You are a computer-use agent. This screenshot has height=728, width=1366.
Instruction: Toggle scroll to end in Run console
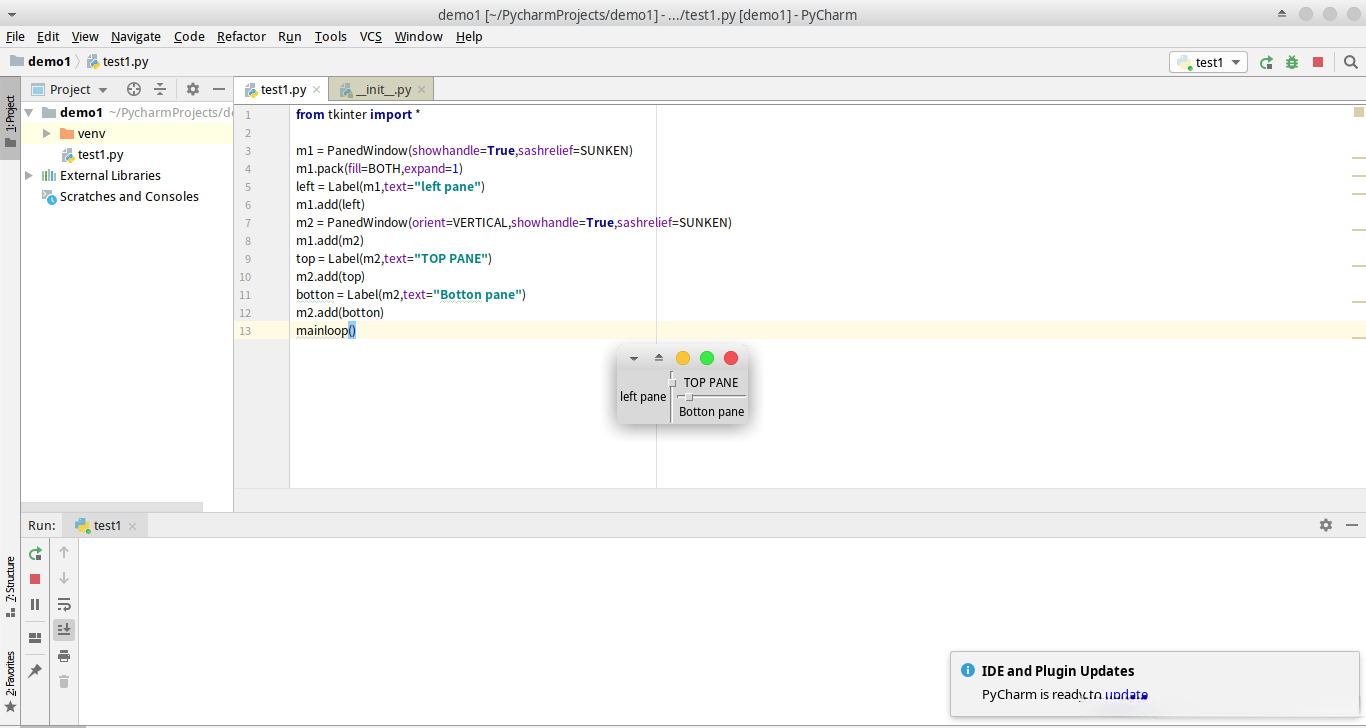pyautogui.click(x=64, y=630)
